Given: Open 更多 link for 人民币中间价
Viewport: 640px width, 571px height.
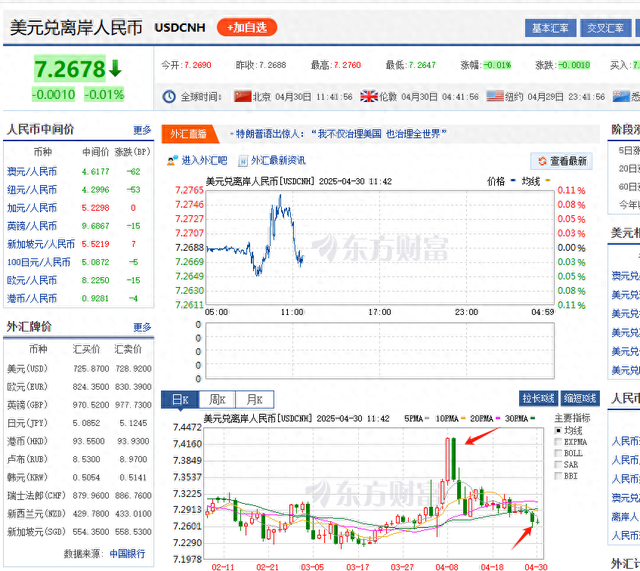Looking at the screenshot, I should (x=142, y=130).
